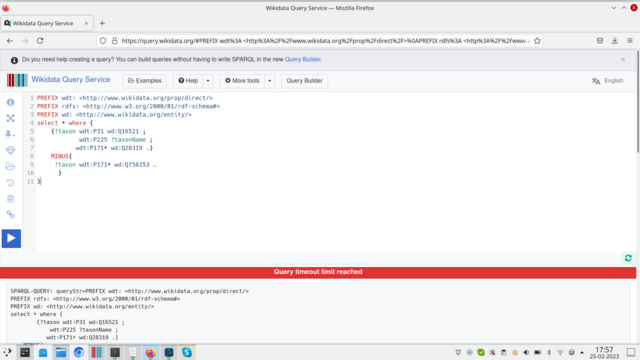The width and height of the screenshot is (640, 360).
Task: Clear the query using the trash icon
Action: [11, 199]
